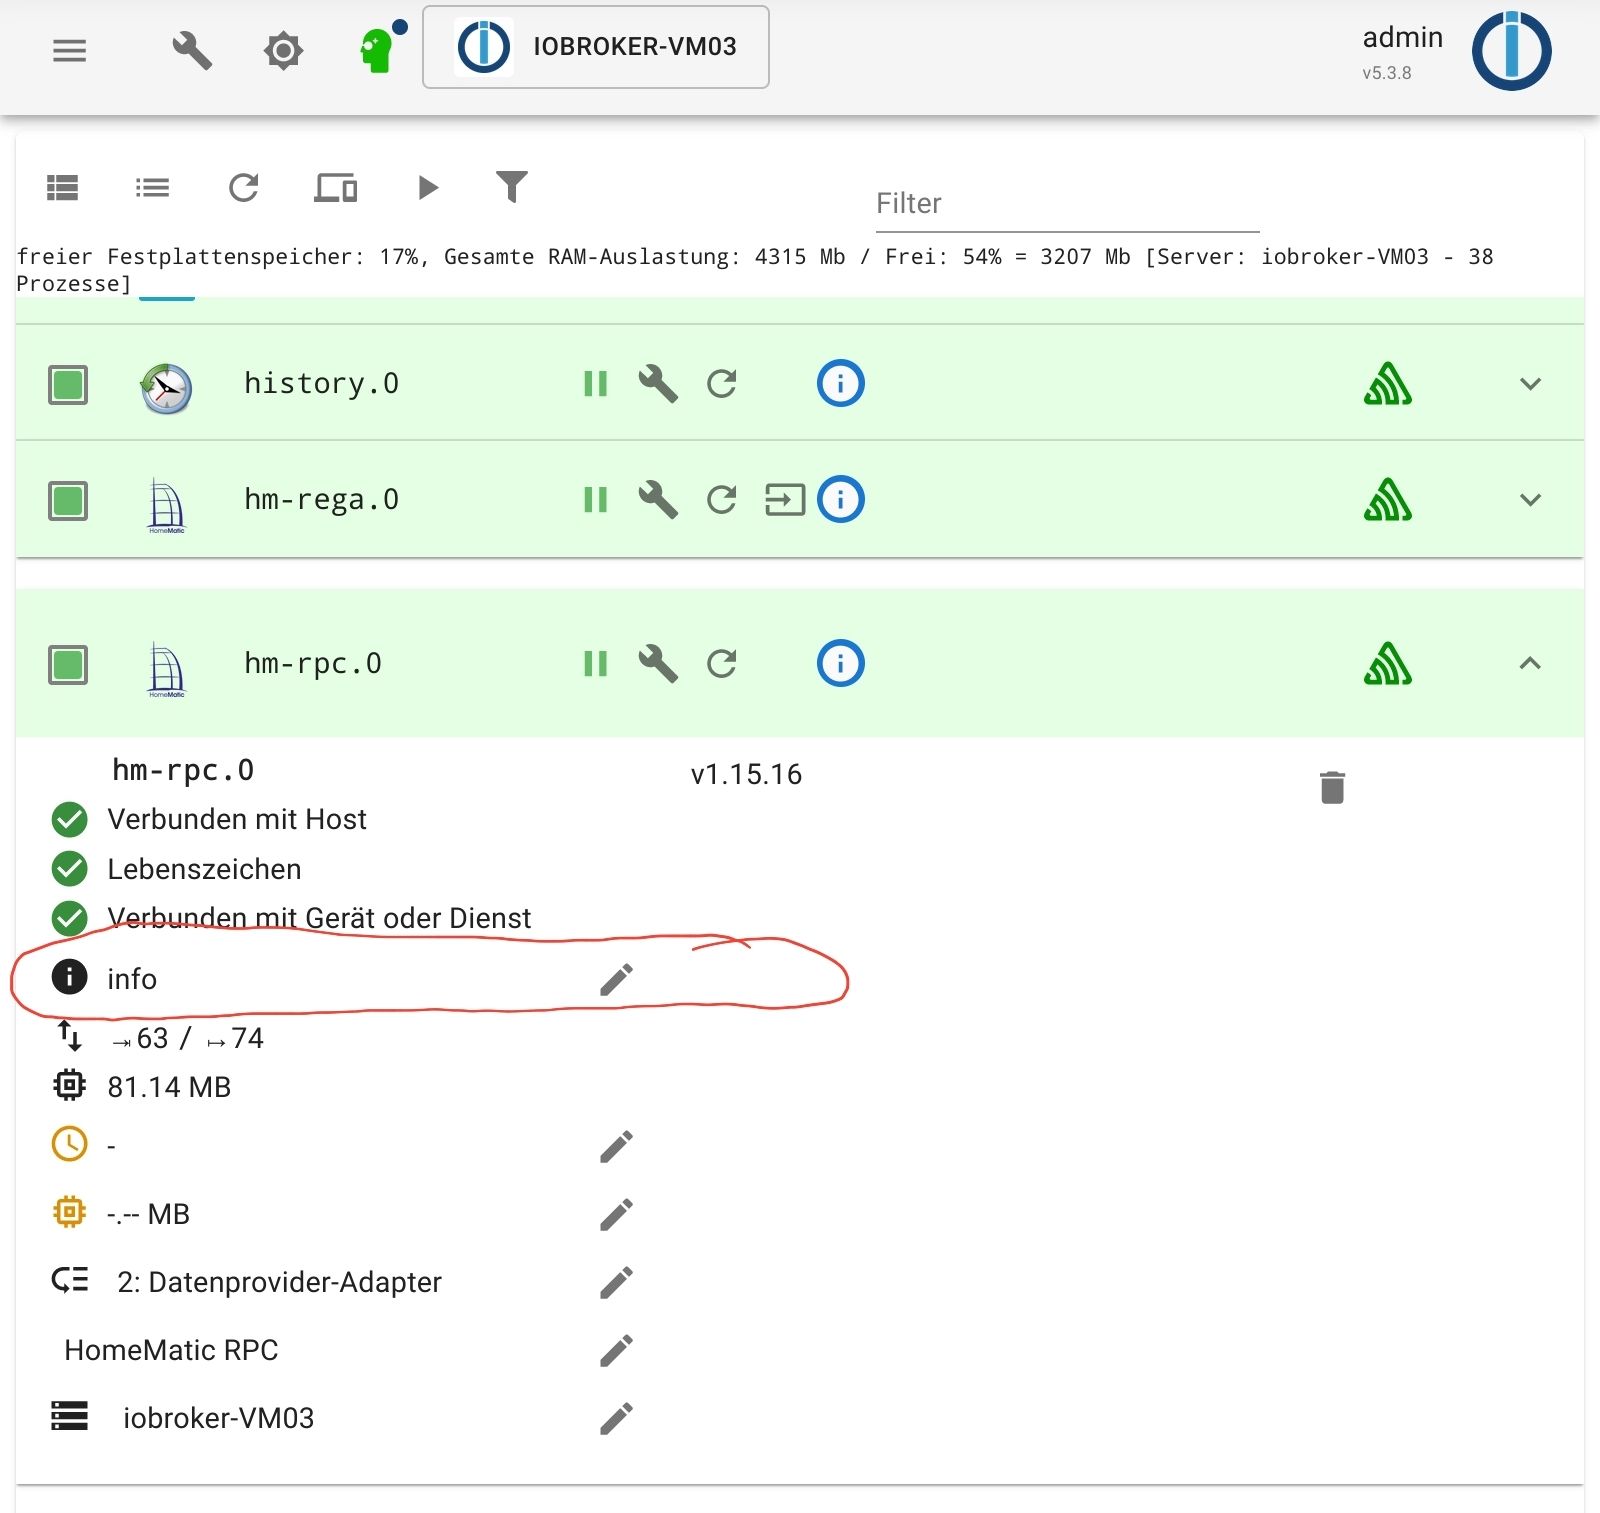The height and width of the screenshot is (1513, 1600).
Task: Focus the Filter text field
Action: [1067, 204]
